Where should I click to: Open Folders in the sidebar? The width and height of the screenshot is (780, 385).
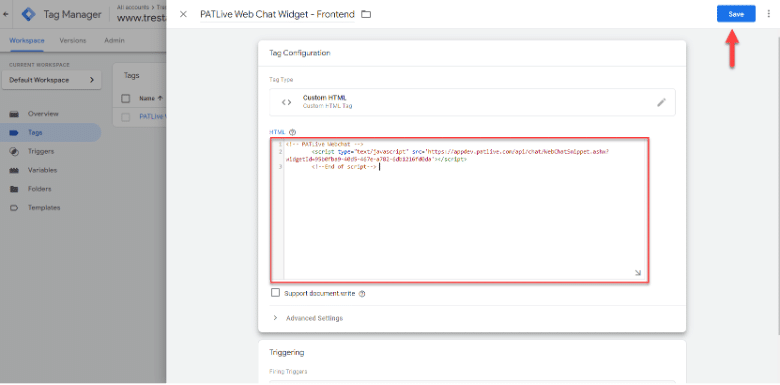click(x=40, y=189)
